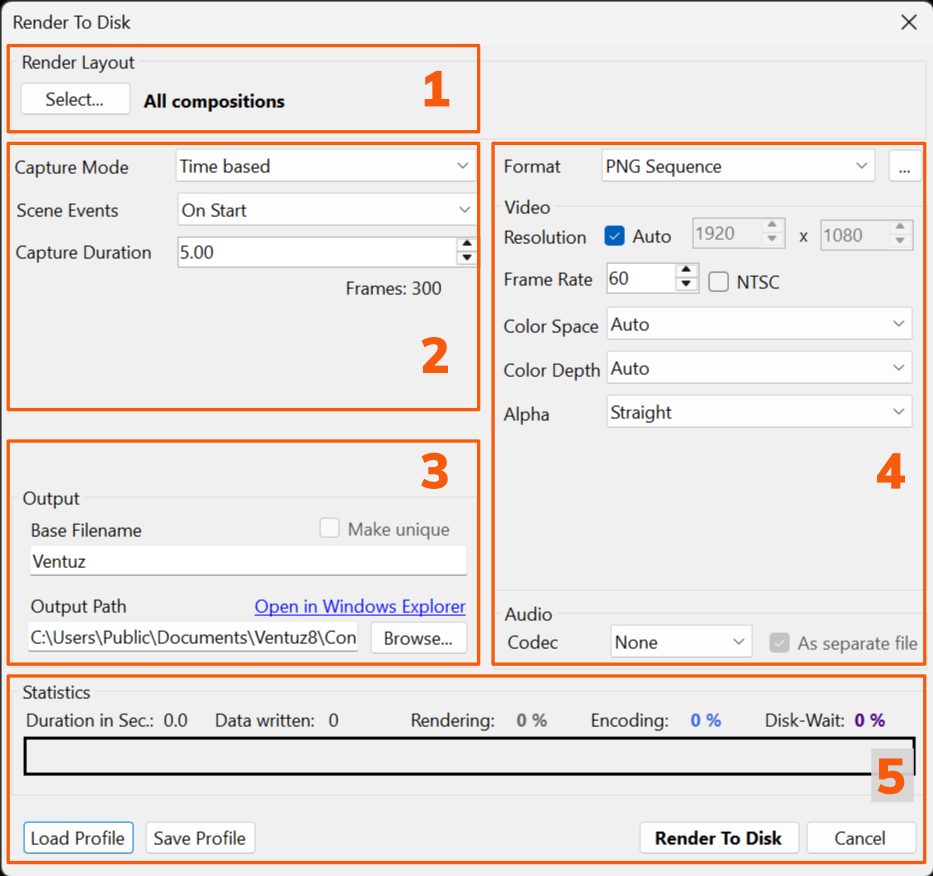Click the Save Profile button
The height and width of the screenshot is (876, 933).
[x=200, y=838]
